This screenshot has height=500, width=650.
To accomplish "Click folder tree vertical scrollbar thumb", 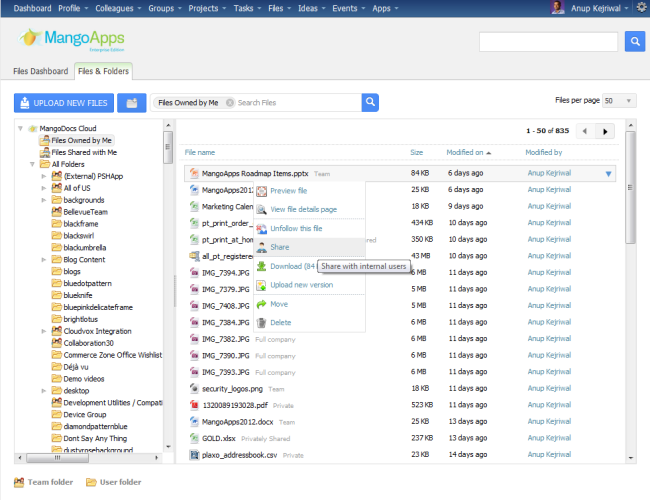I will click(x=168, y=147).
